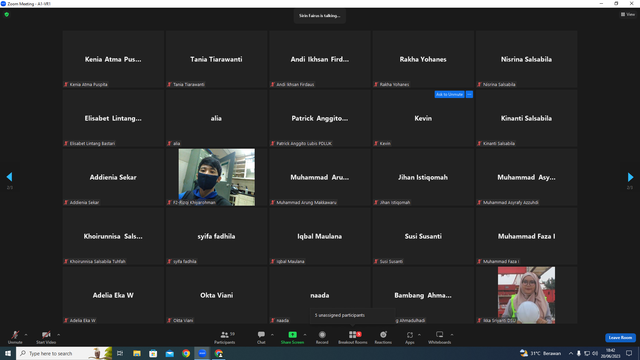Select Tania Tiarawanti's participant tile
This screenshot has width=640, height=360.
point(216,59)
